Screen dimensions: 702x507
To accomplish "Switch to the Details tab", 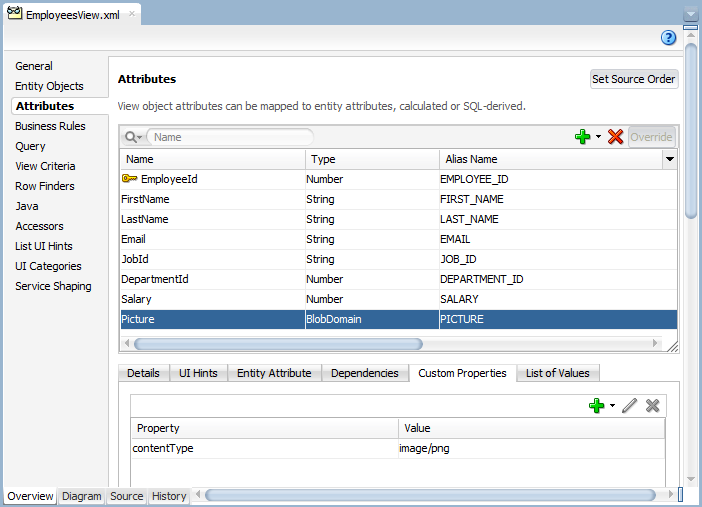I will pyautogui.click(x=143, y=373).
